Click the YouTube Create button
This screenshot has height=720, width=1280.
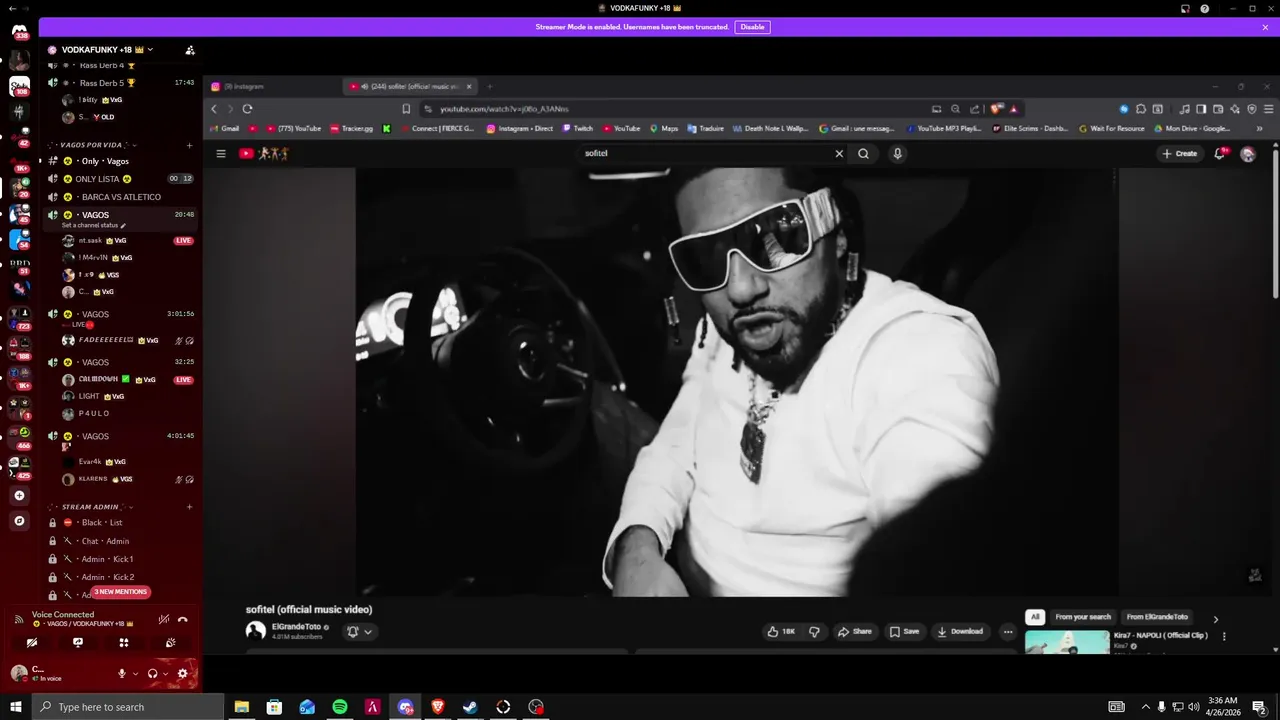point(1179,154)
